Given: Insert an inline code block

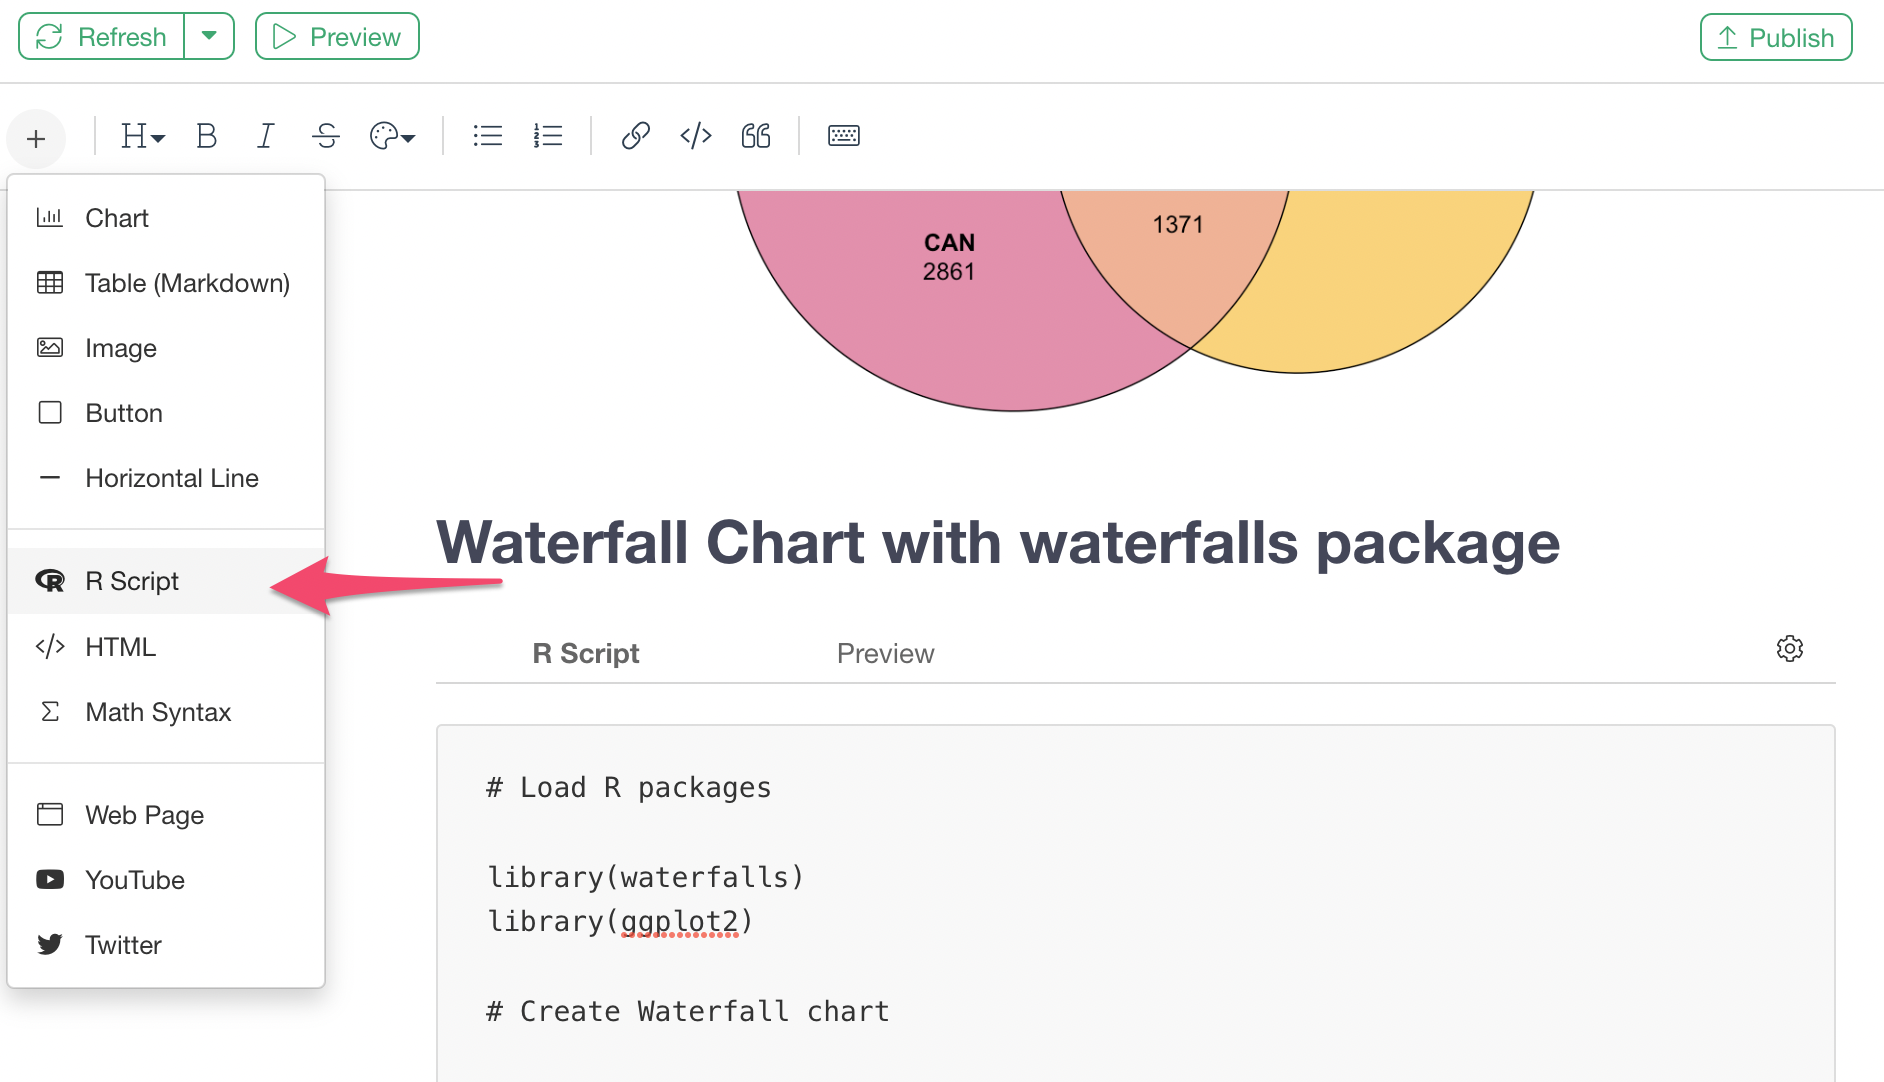Looking at the screenshot, I should (x=696, y=136).
